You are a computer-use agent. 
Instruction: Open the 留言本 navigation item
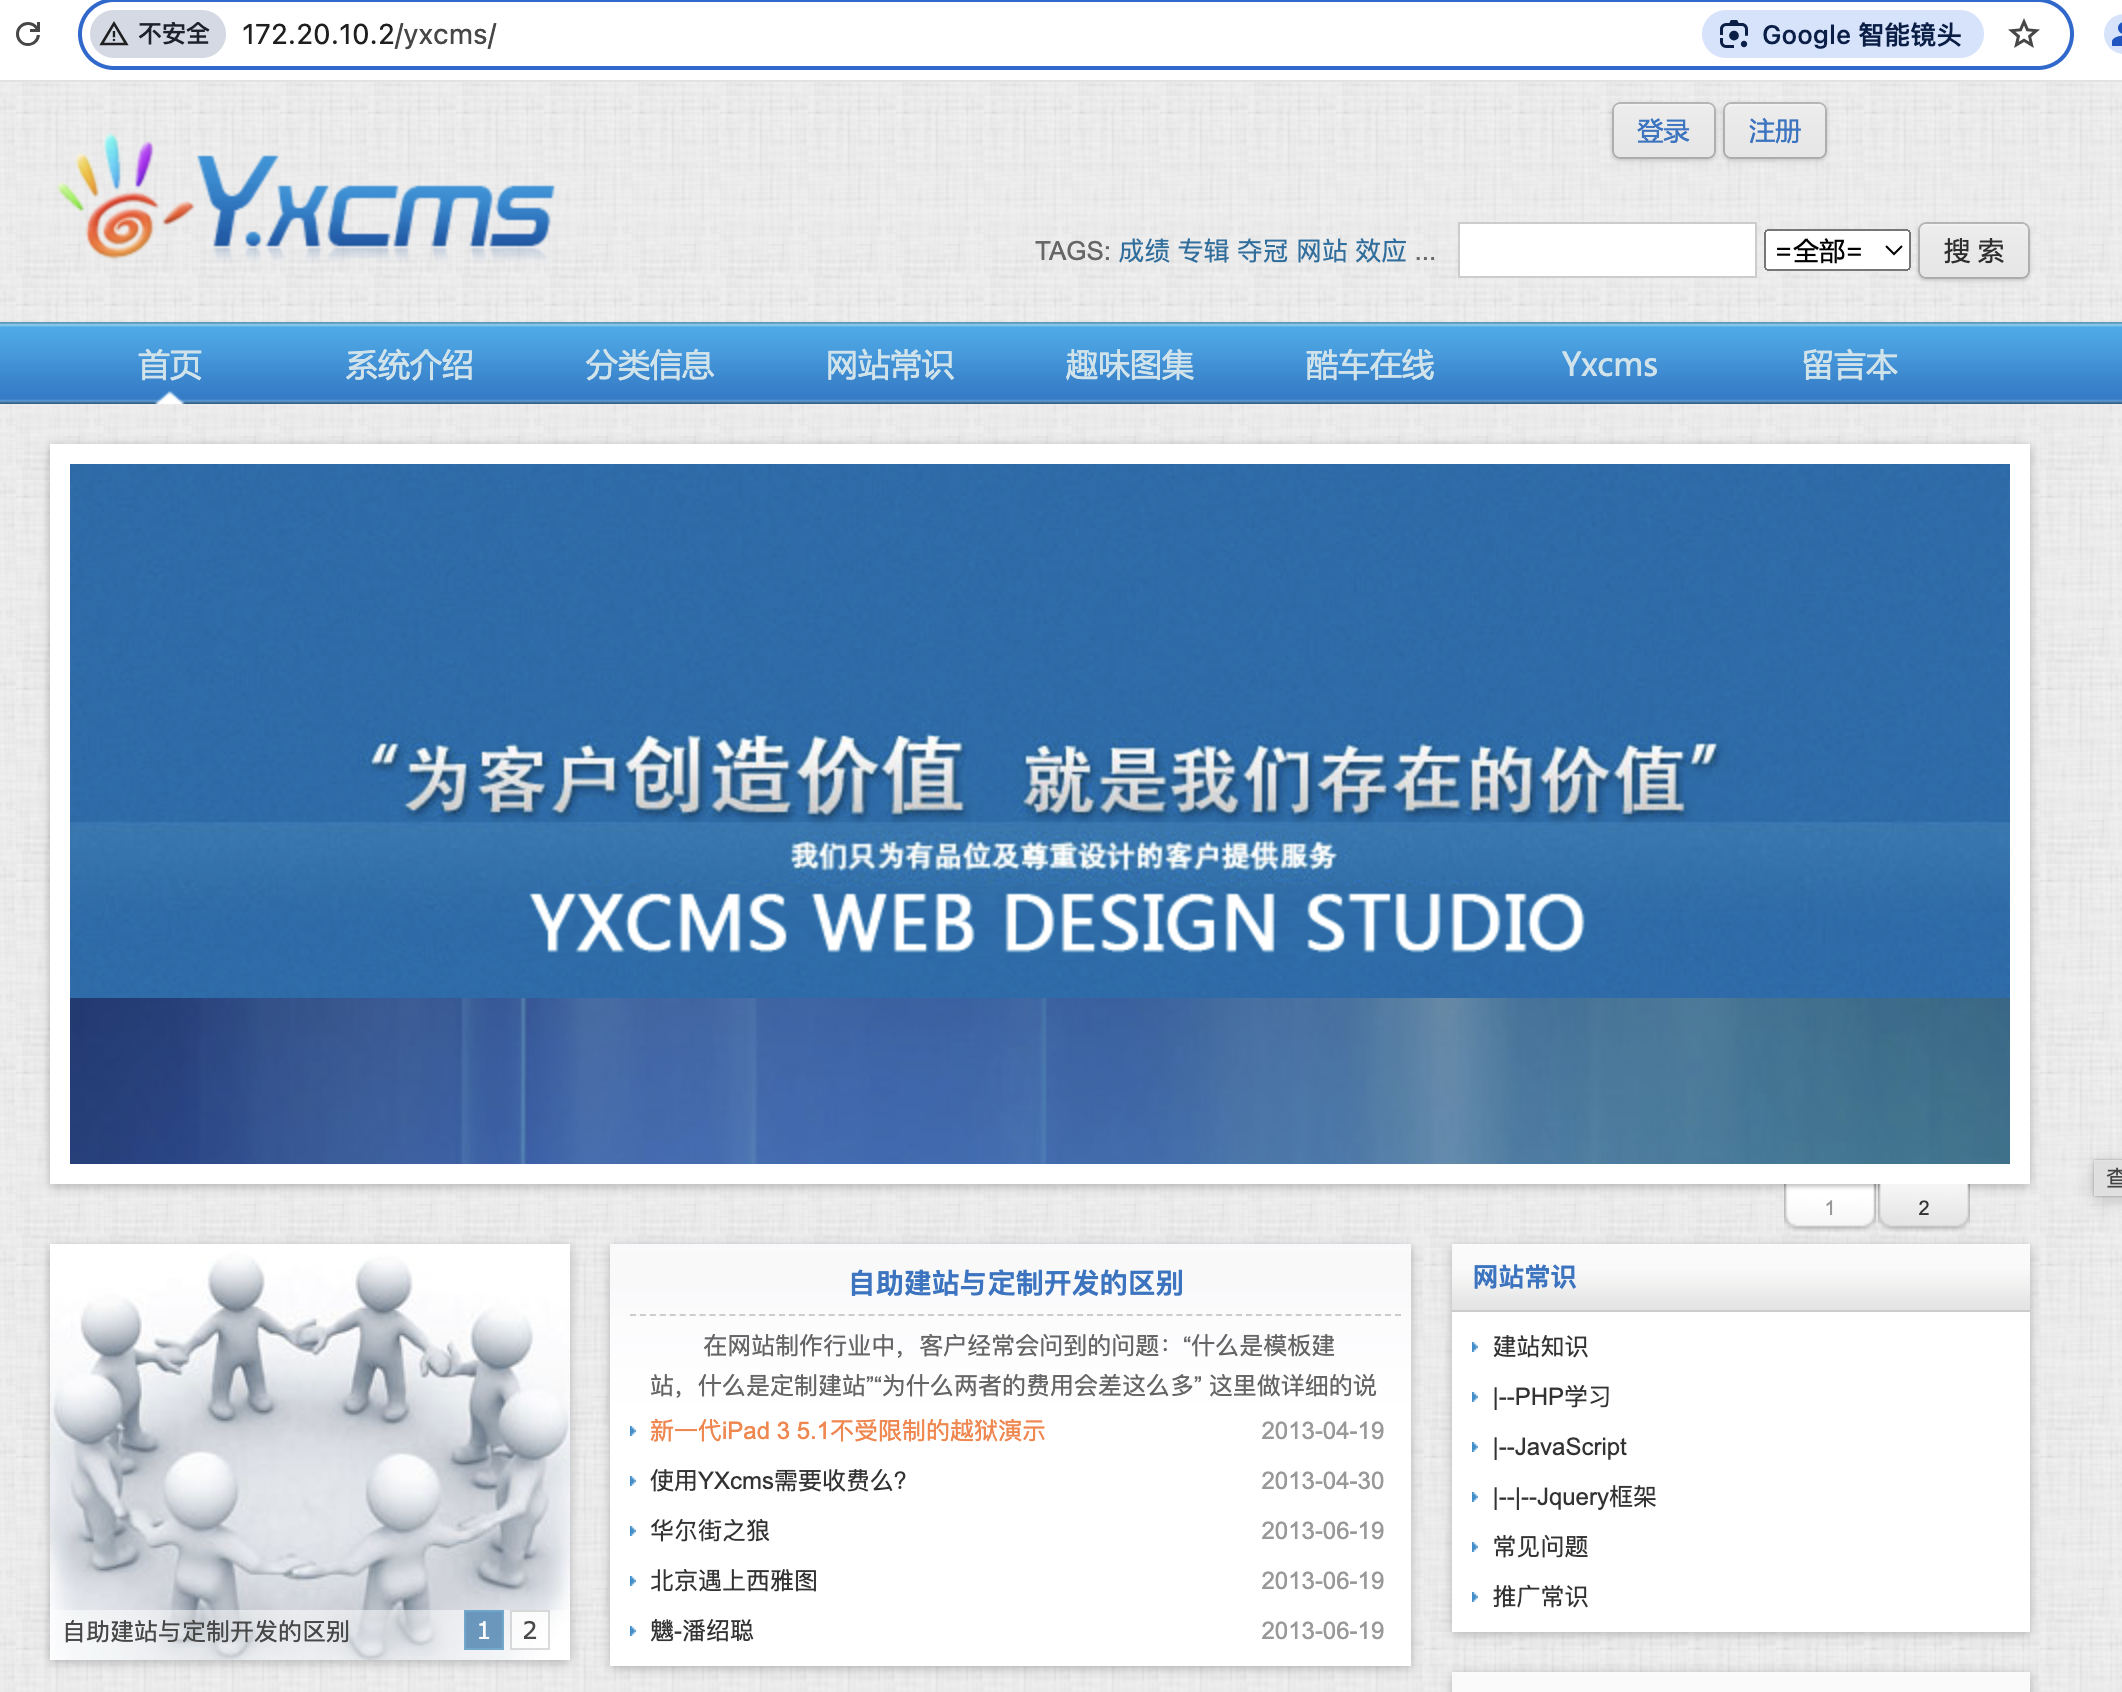click(1849, 365)
